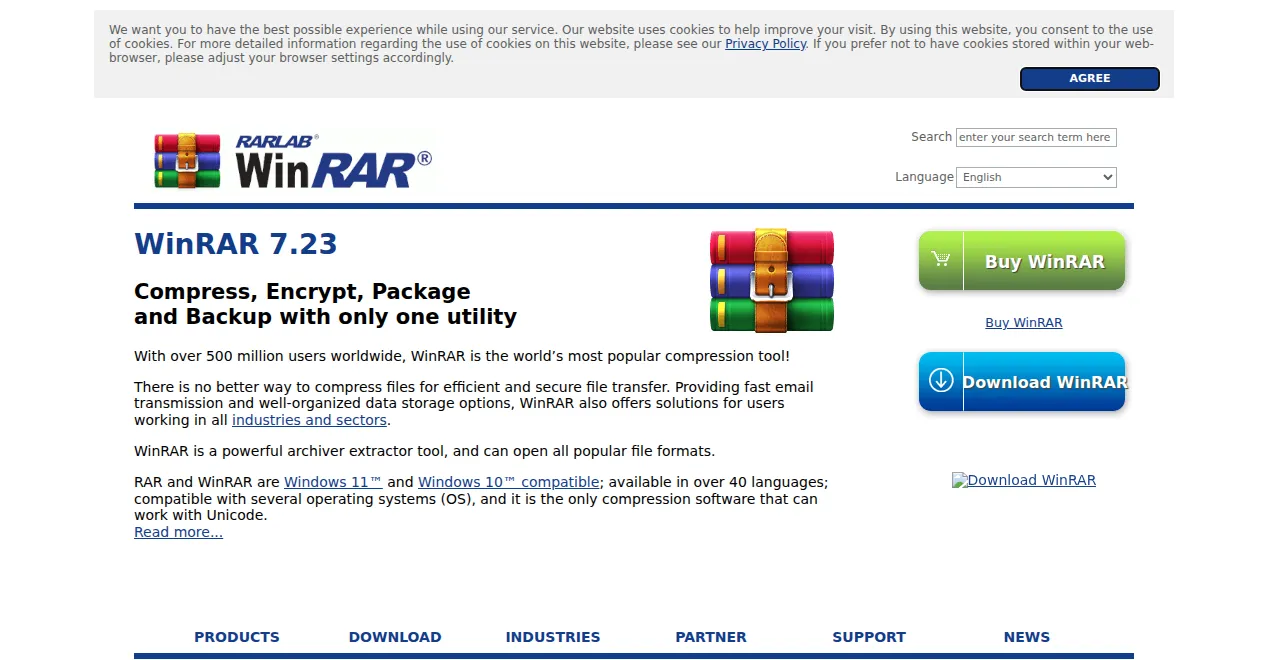
Task: Accept cookies with the AGREE button
Action: click(x=1089, y=78)
